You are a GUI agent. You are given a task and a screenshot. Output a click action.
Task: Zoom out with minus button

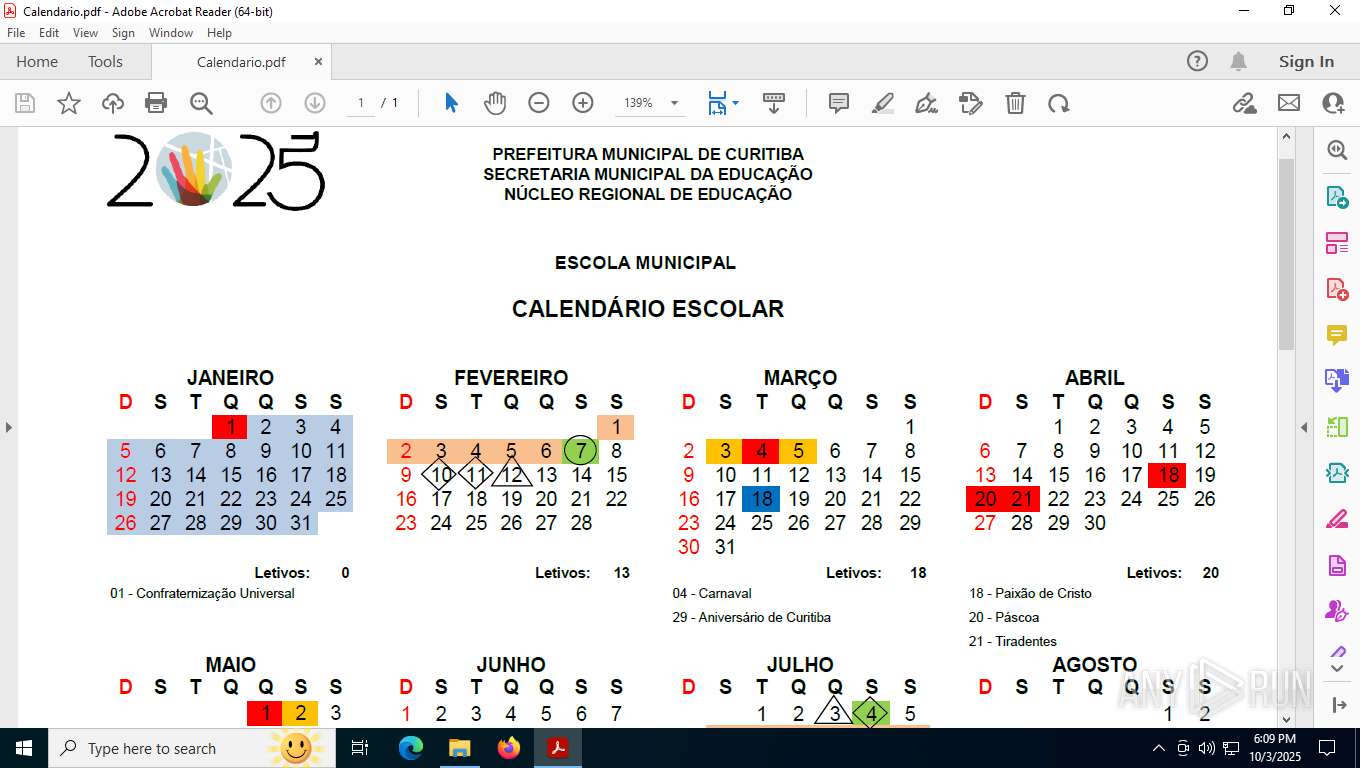pyautogui.click(x=539, y=103)
